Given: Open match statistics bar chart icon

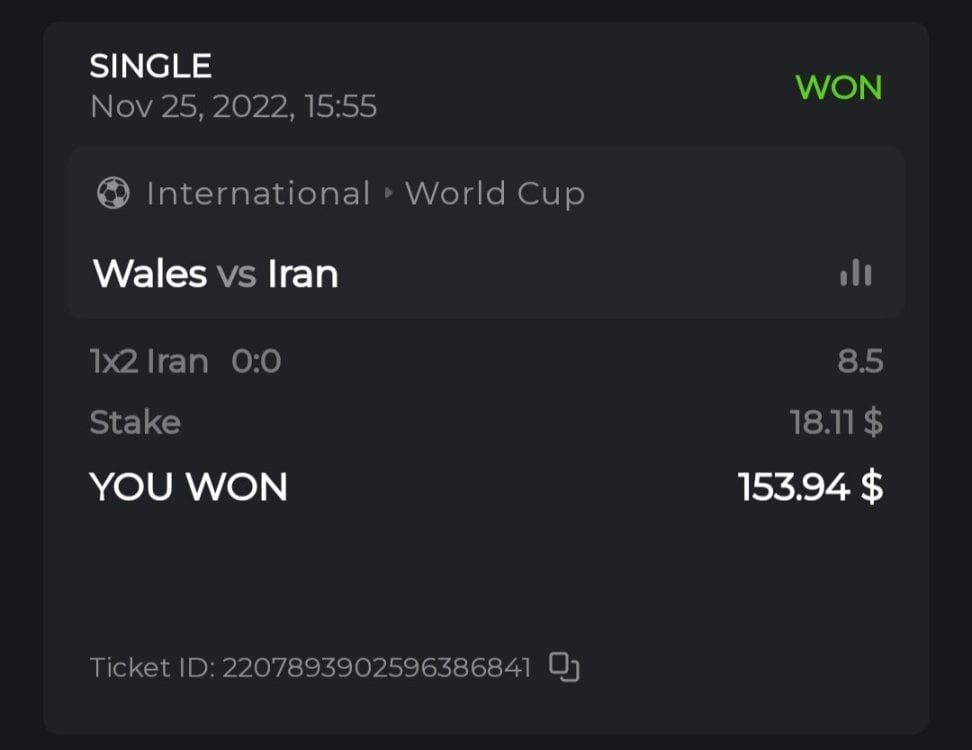Looking at the screenshot, I should click(856, 273).
